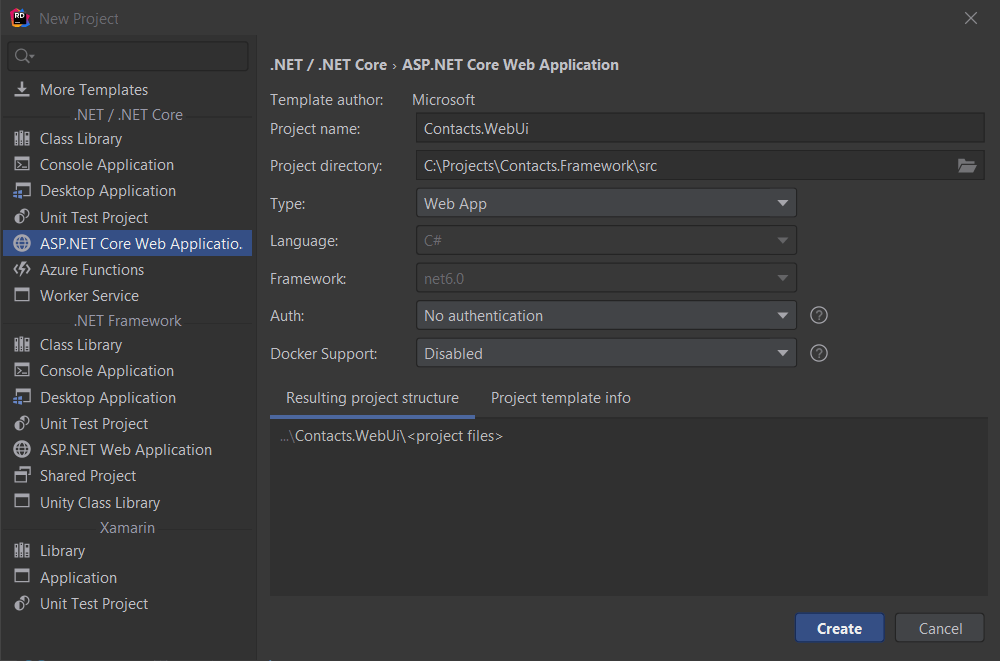Open the Language dropdown showing C#
The width and height of the screenshot is (1000, 661).
point(606,241)
